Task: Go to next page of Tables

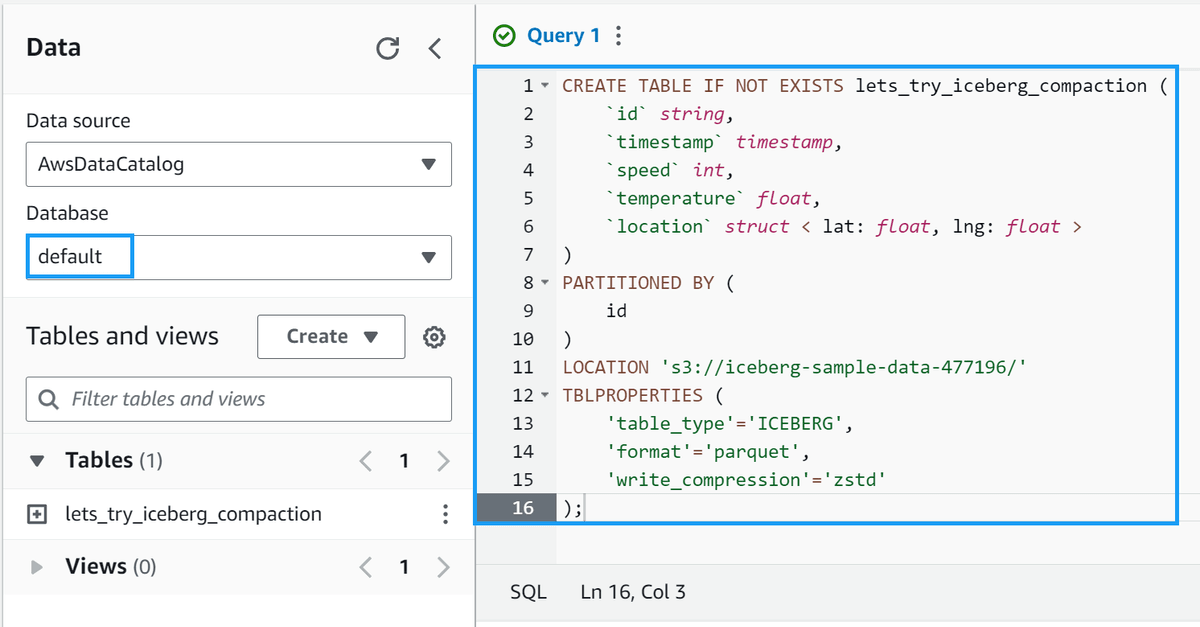Action: pyautogui.click(x=443, y=461)
